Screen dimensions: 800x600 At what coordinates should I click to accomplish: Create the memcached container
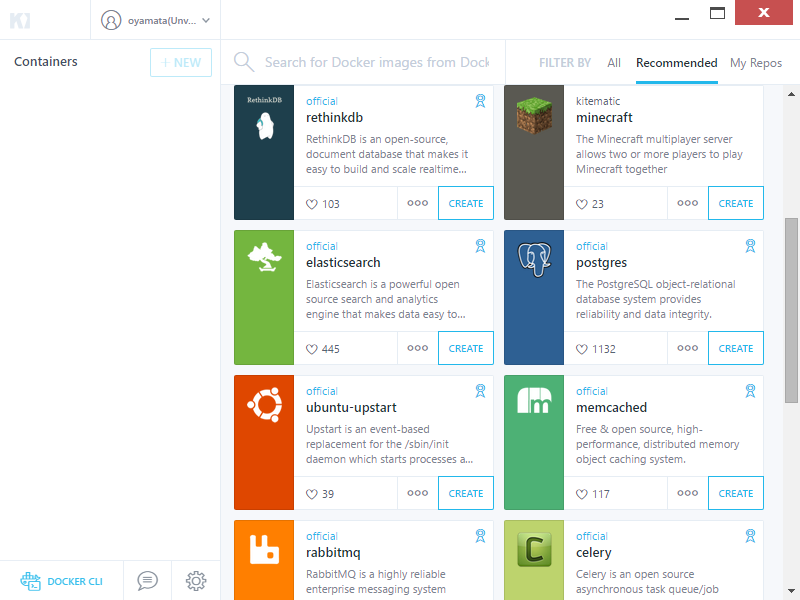(x=736, y=493)
